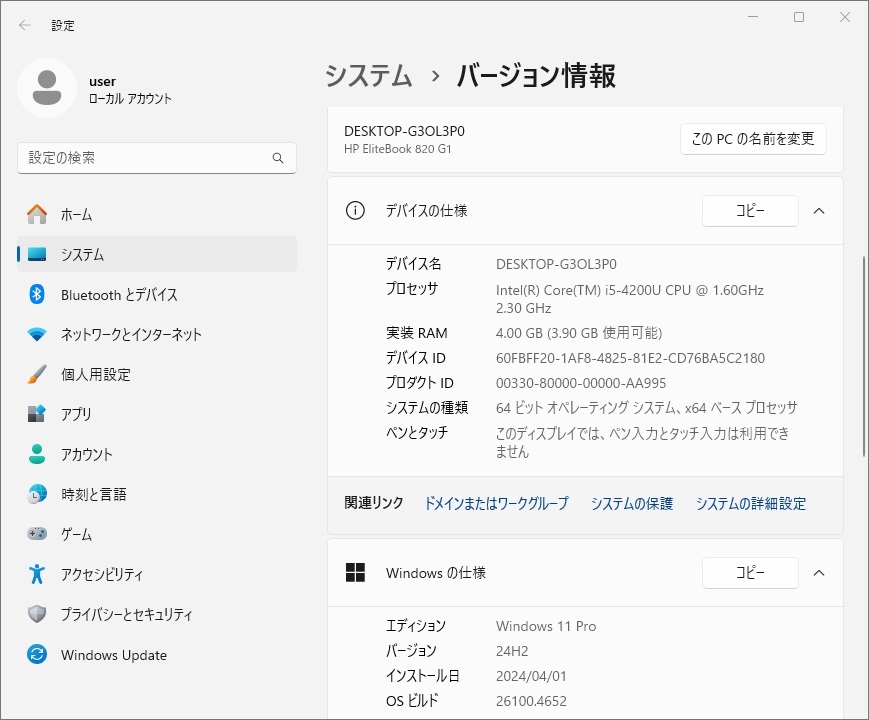
Task: Maximize the 設定 window
Action: pyautogui.click(x=799, y=17)
